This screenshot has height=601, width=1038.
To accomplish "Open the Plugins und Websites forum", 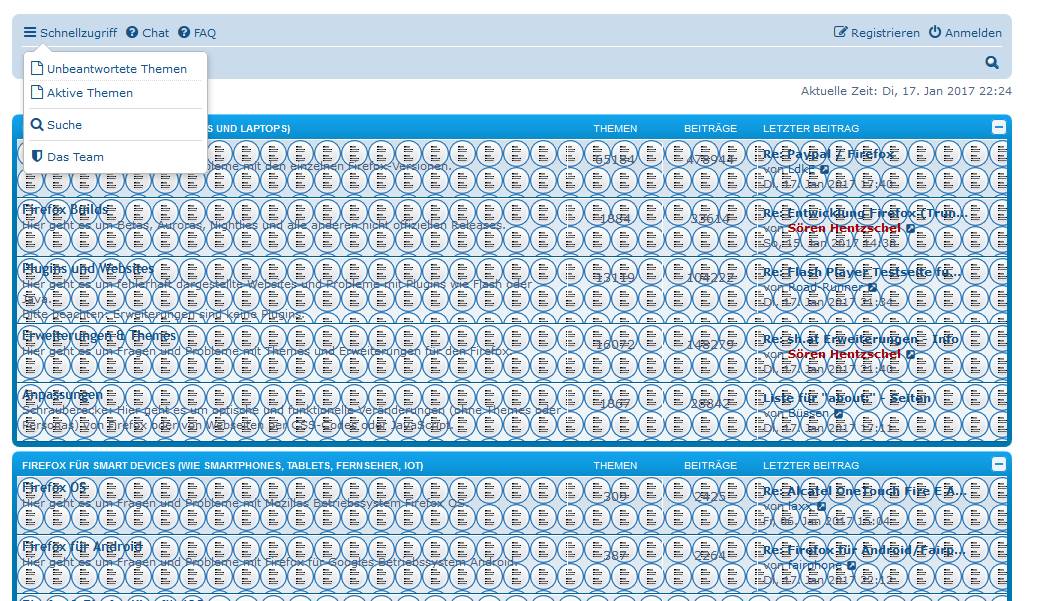I will click(88, 269).
